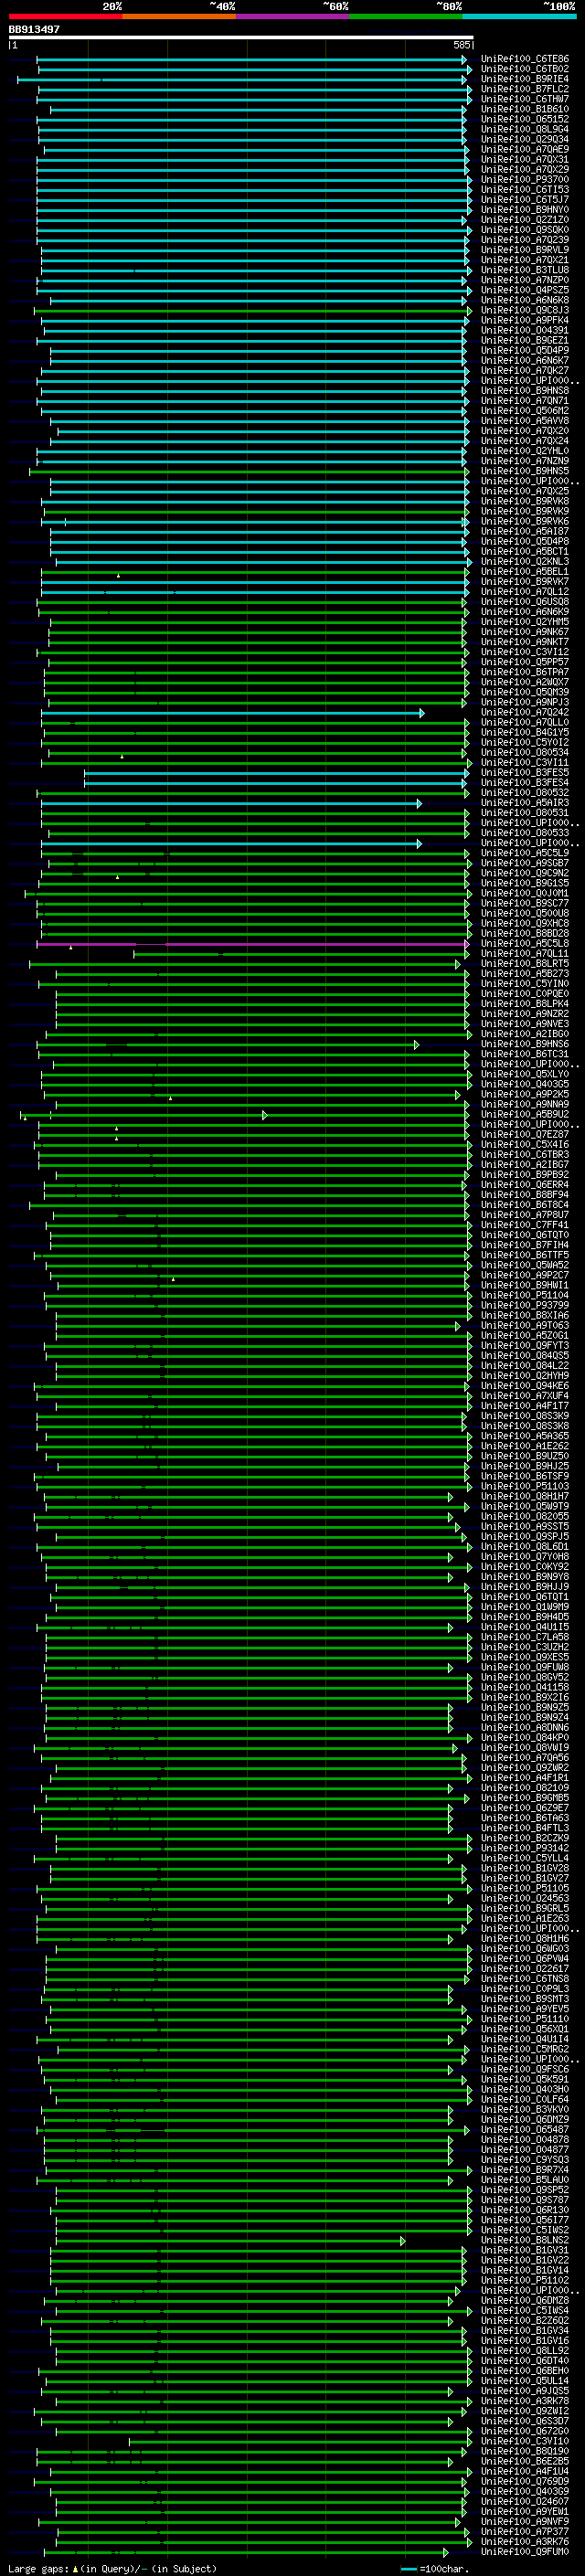The image size is (585, 2576).
Task: Click the purple ~60% identity color legend segment
Action: click(x=293, y=16)
